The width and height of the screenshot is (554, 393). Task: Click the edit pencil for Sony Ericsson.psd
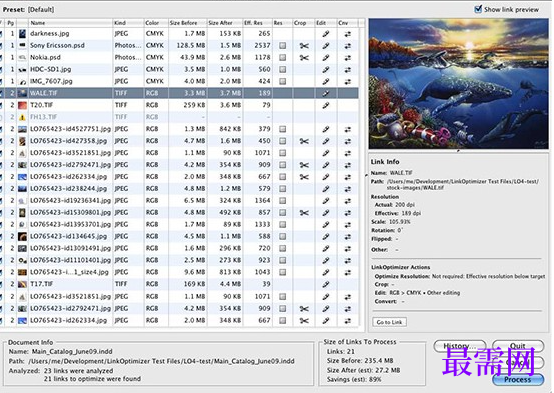point(326,46)
